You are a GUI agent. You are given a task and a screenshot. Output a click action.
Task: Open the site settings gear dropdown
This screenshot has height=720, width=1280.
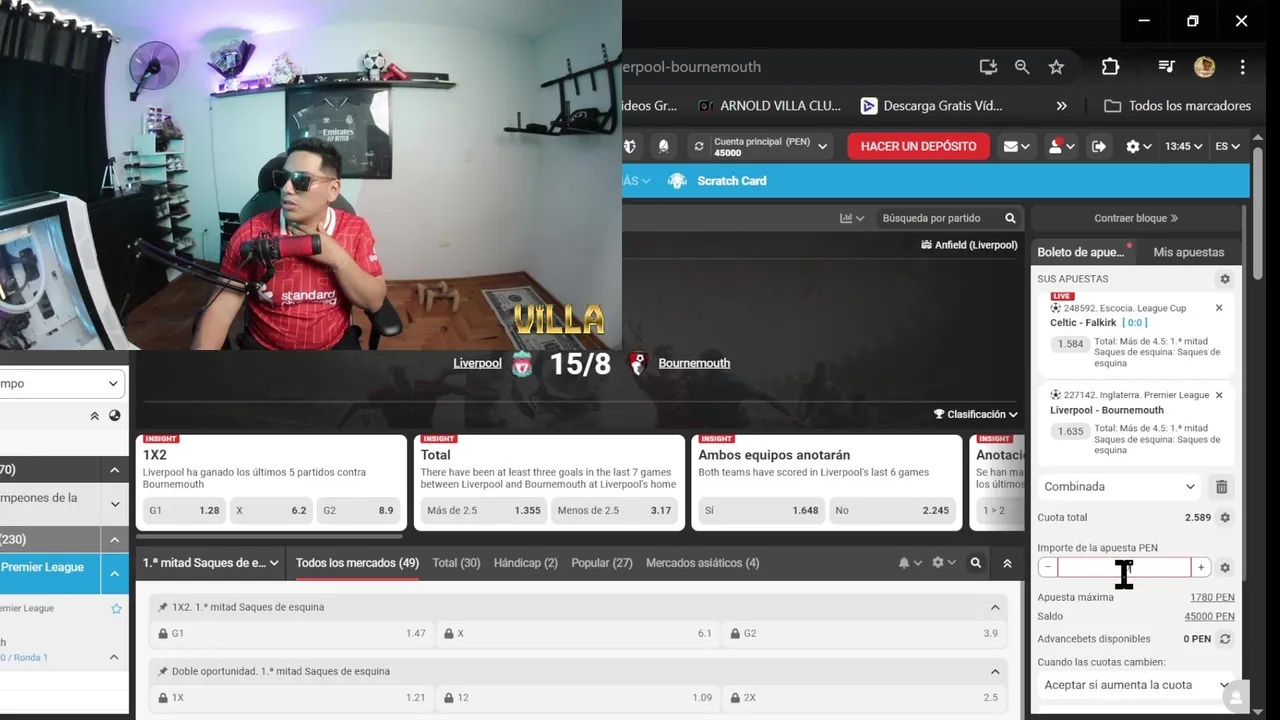1138,146
